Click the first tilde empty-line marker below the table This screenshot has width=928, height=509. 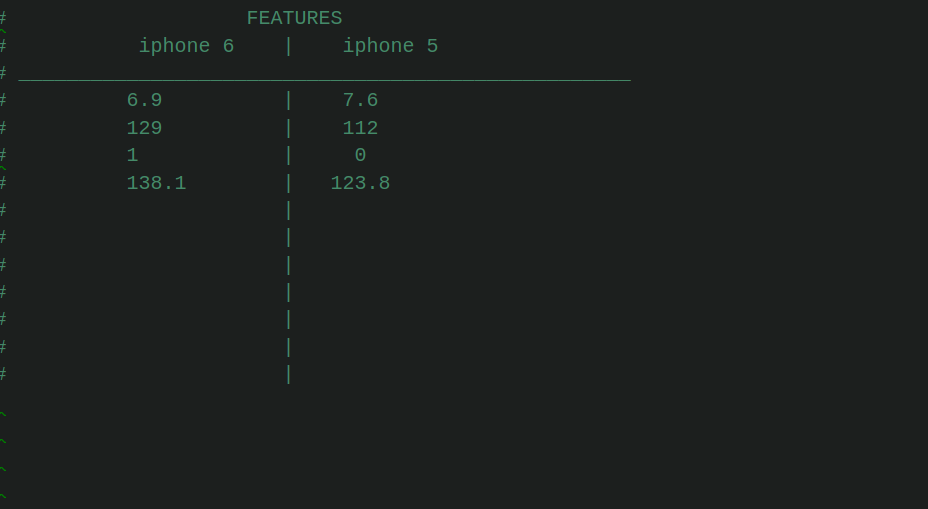click(3, 414)
